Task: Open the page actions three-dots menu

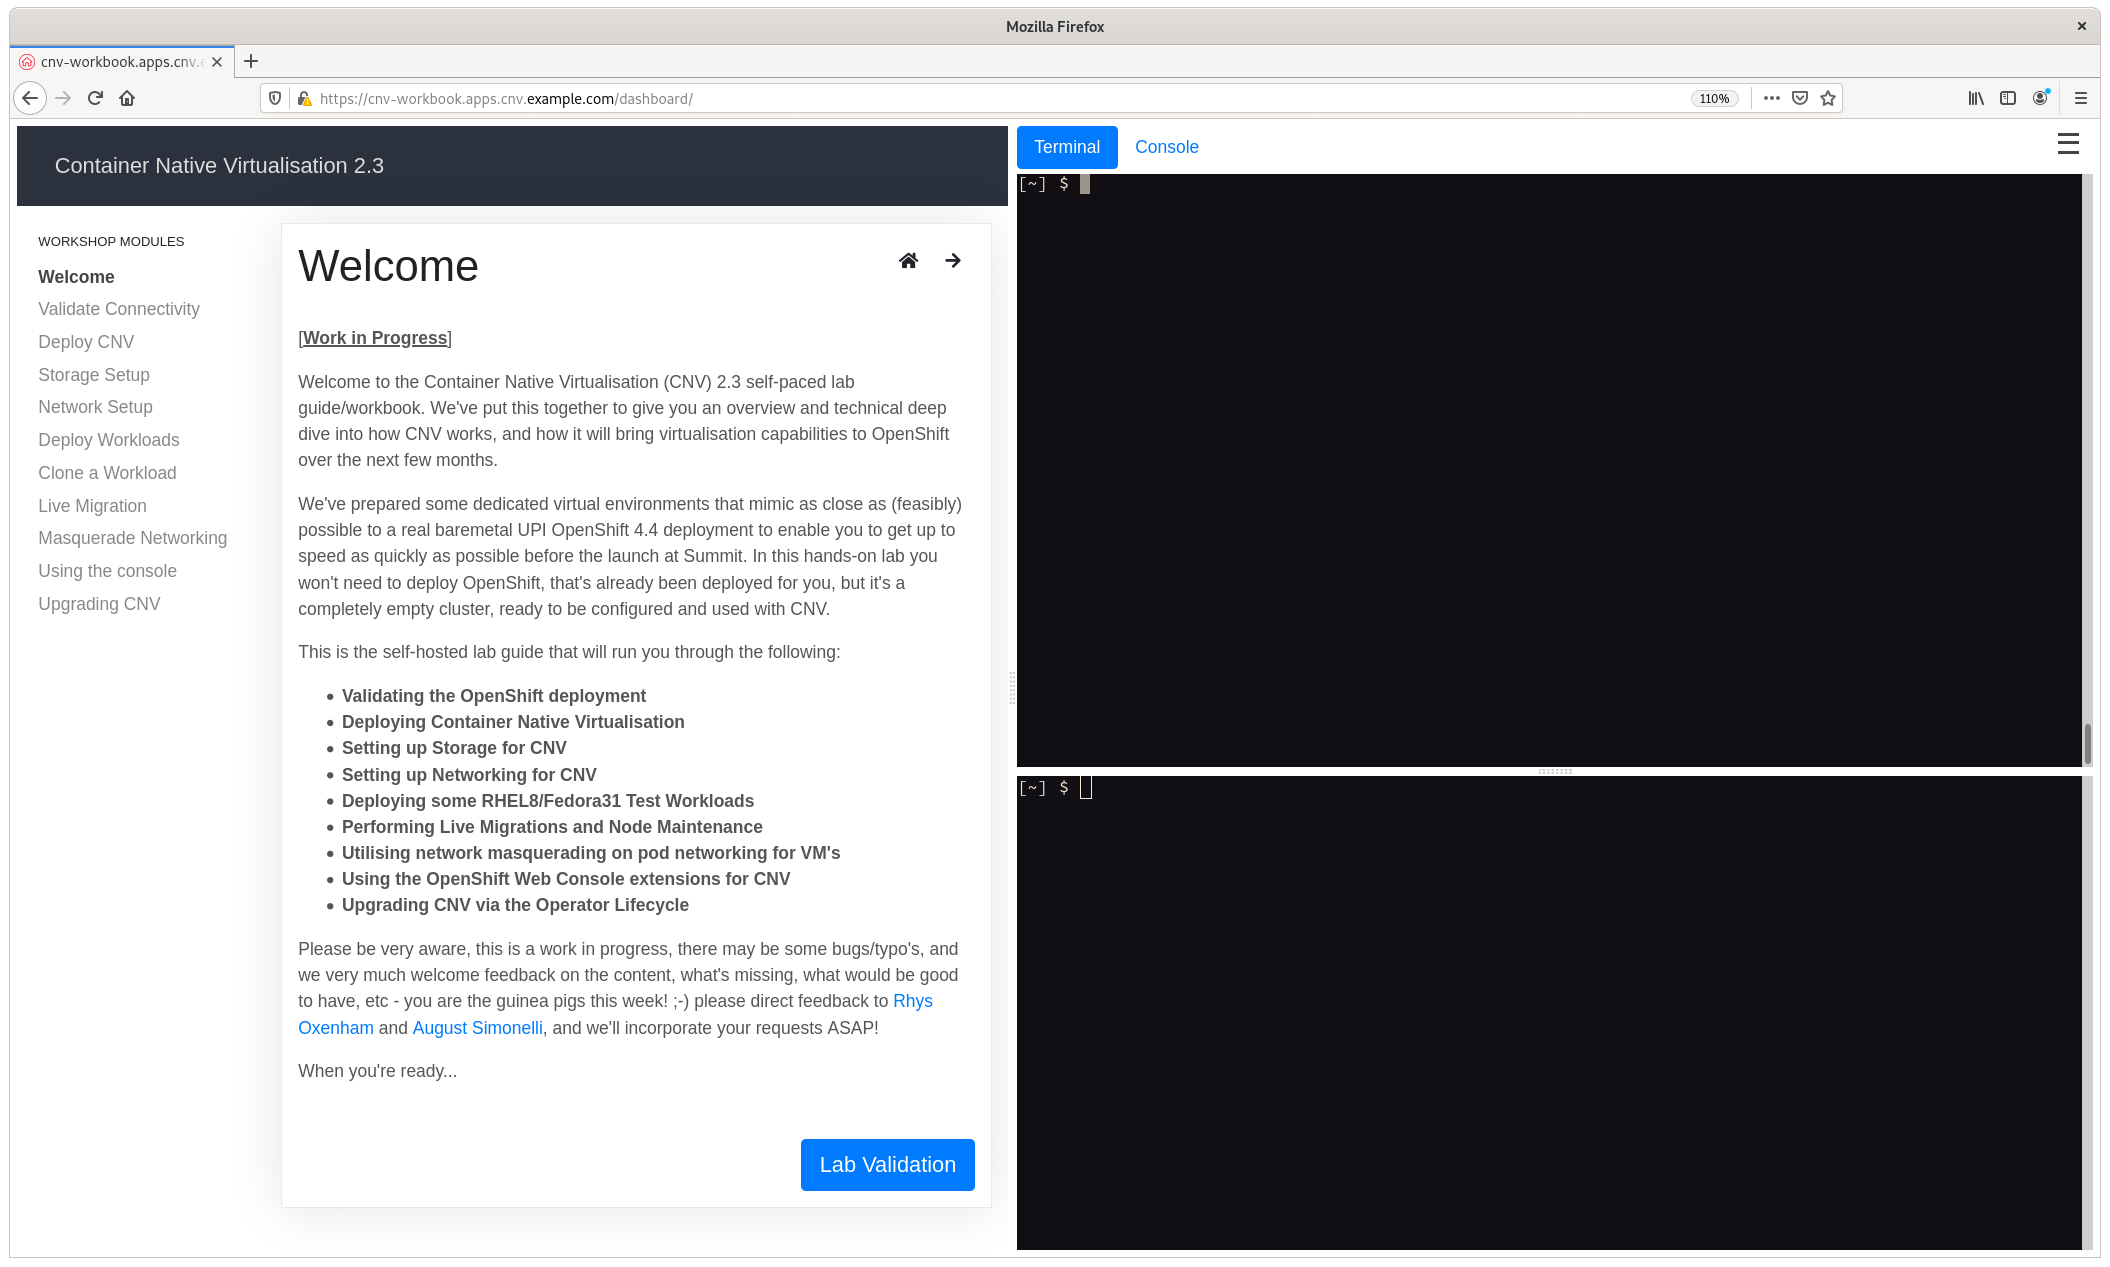Action: (1772, 98)
